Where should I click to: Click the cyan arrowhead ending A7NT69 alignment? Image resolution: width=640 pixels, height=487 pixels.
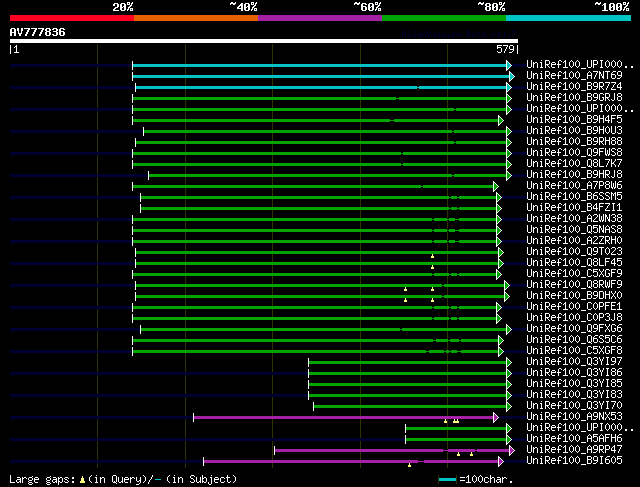tap(512, 76)
